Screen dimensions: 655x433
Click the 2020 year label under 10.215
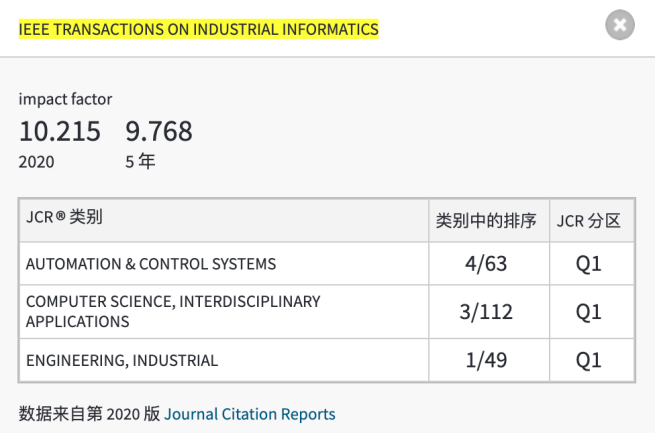(x=37, y=161)
